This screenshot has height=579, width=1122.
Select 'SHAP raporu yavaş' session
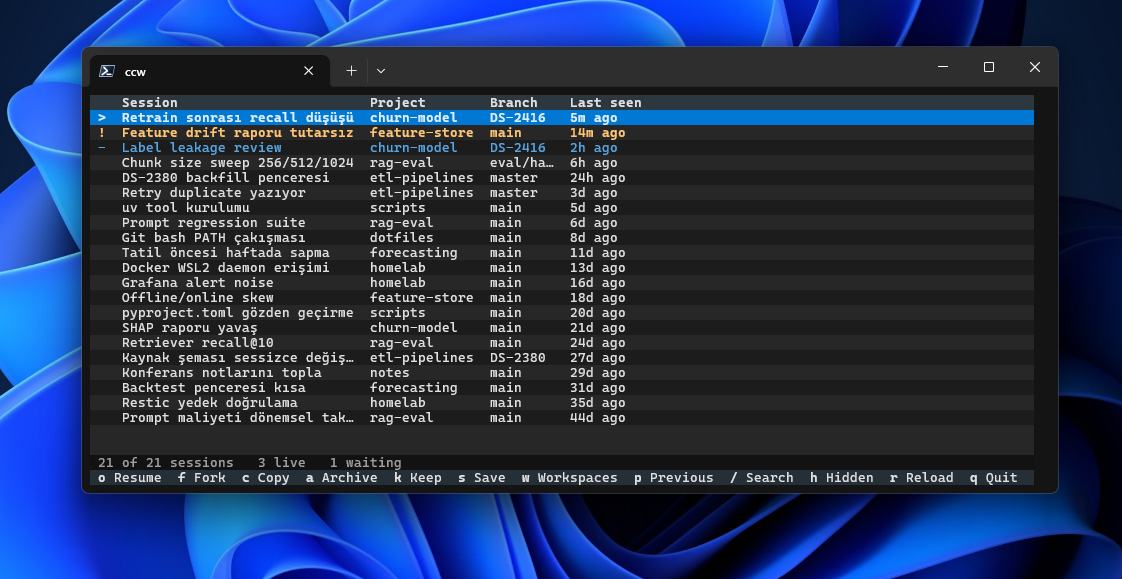point(562,328)
